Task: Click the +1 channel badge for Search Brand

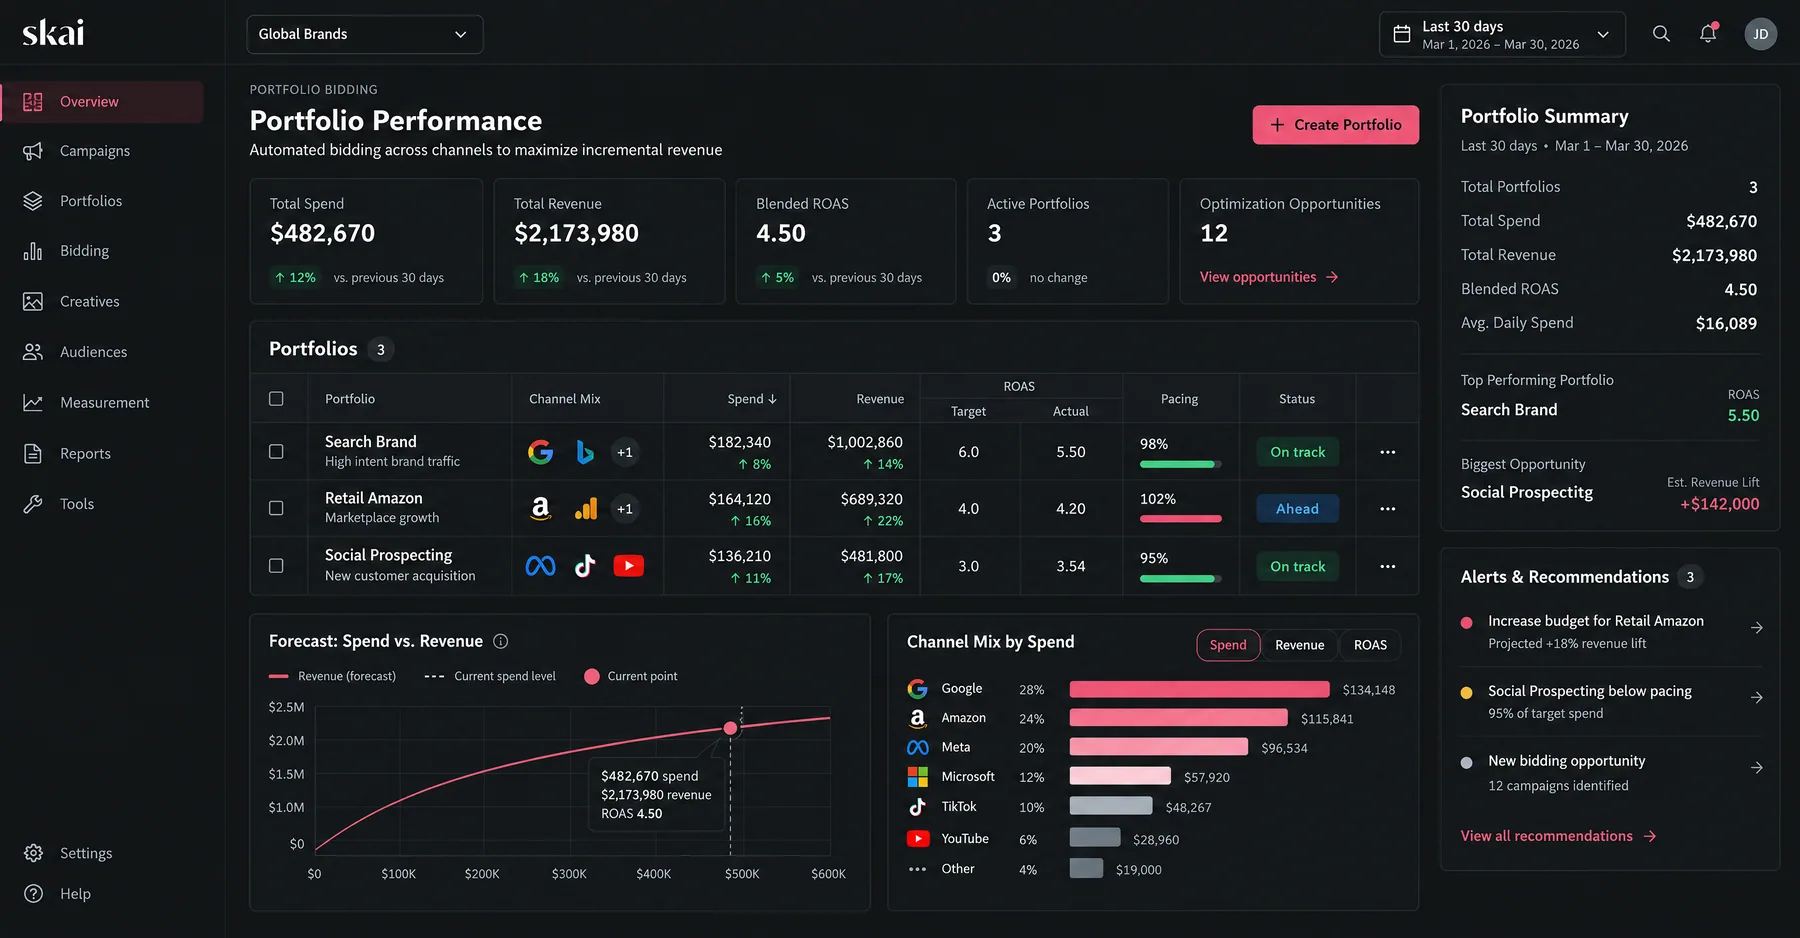Action: 625,452
